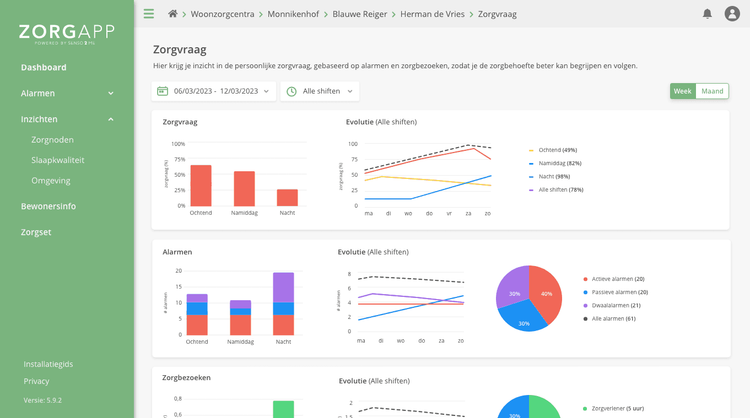Open the Installatiegids link
Image resolution: width=750 pixels, height=418 pixels.
point(48,364)
